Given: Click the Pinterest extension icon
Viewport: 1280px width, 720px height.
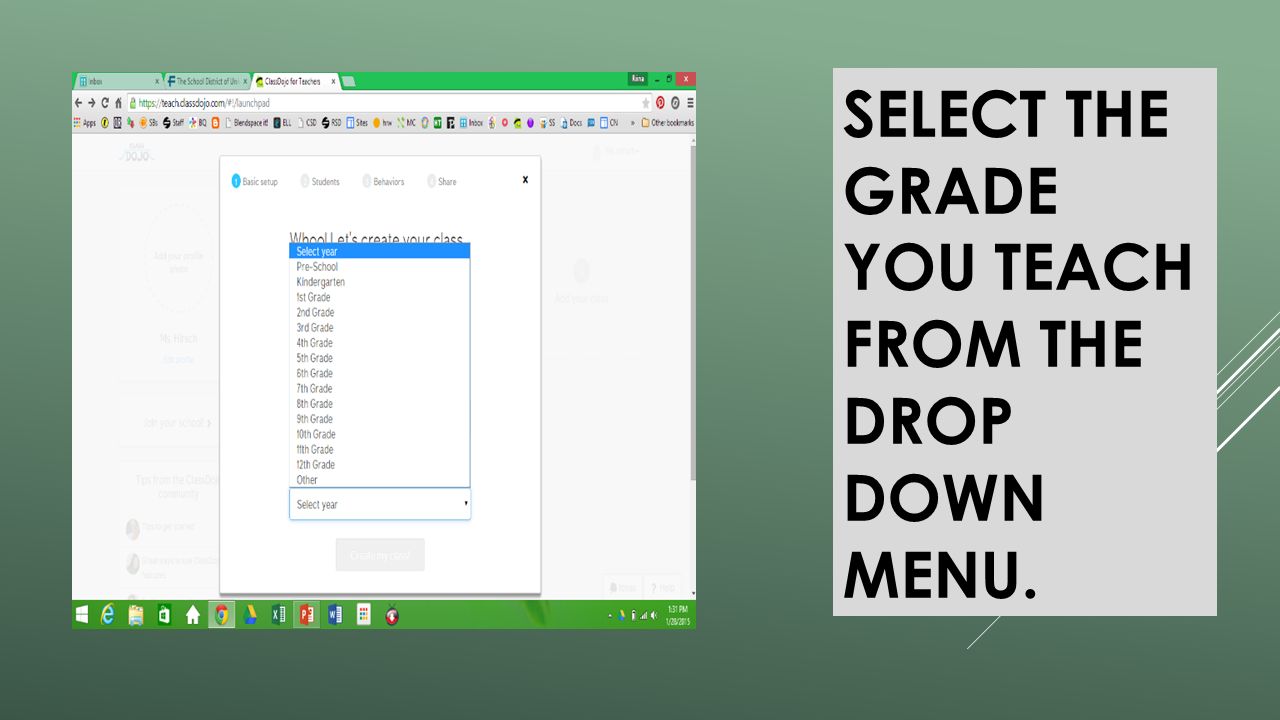Looking at the screenshot, I should (x=661, y=103).
